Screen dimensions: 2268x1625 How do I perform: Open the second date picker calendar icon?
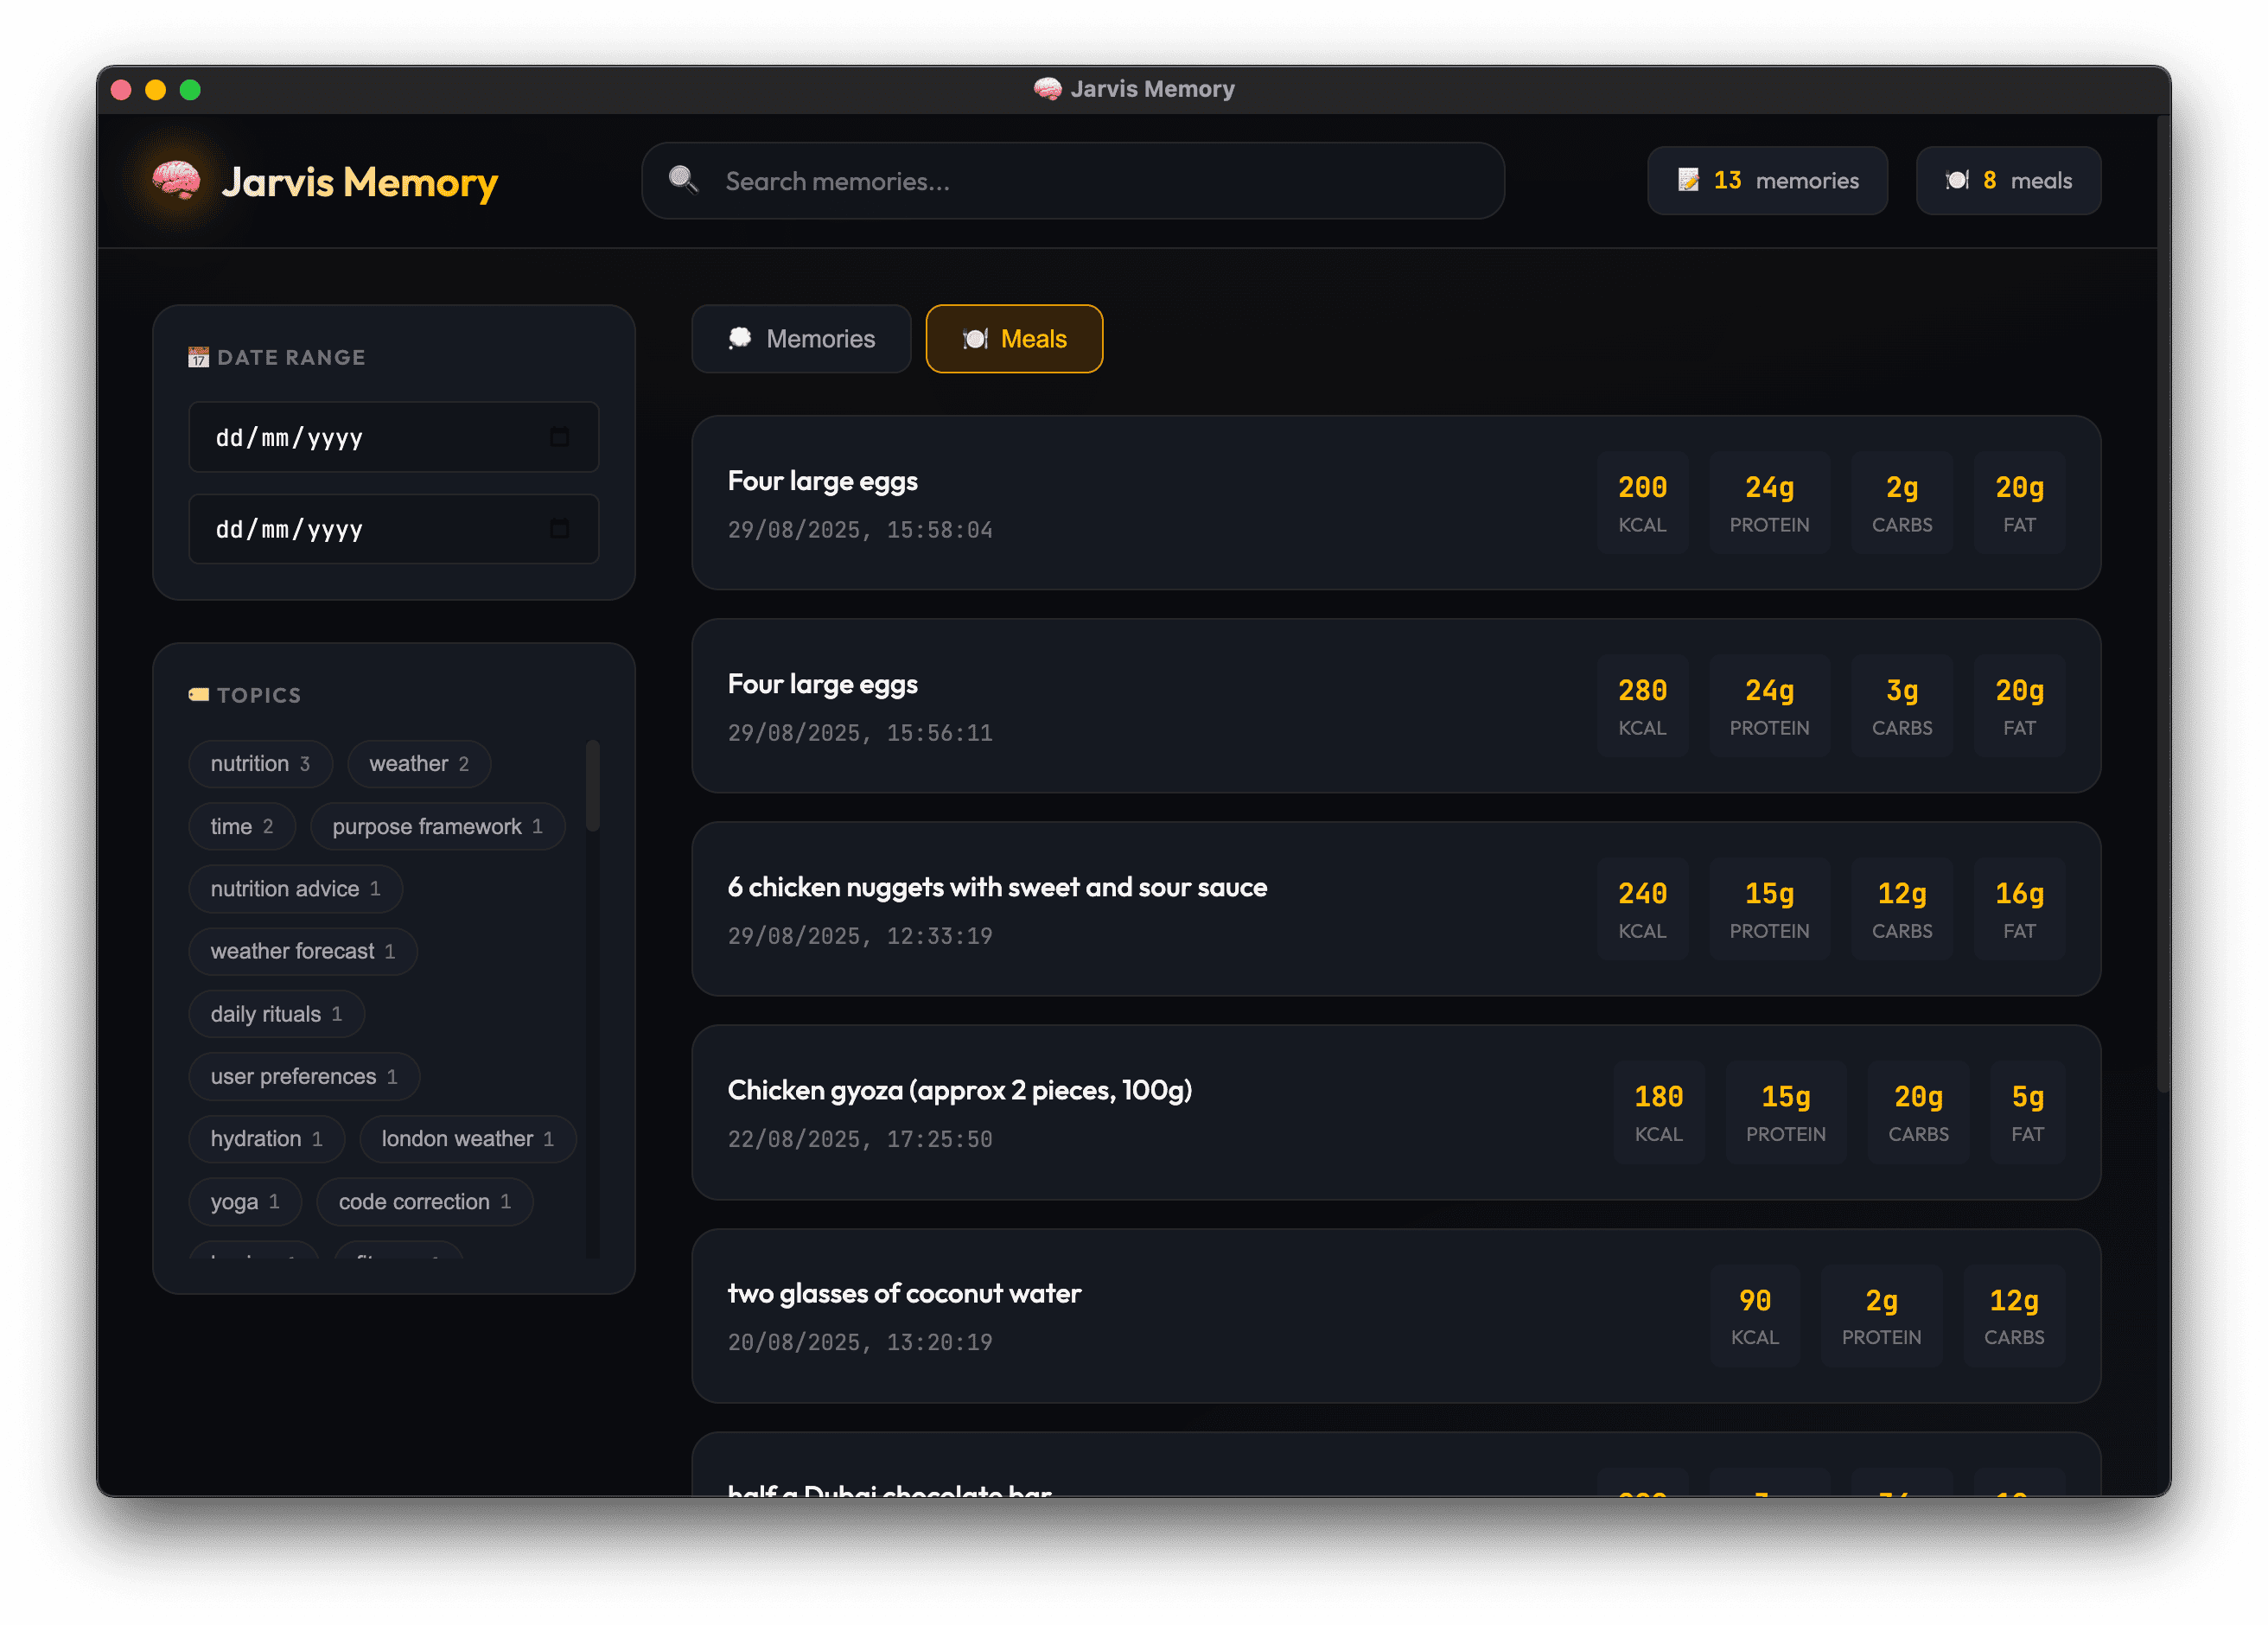pyautogui.click(x=560, y=529)
